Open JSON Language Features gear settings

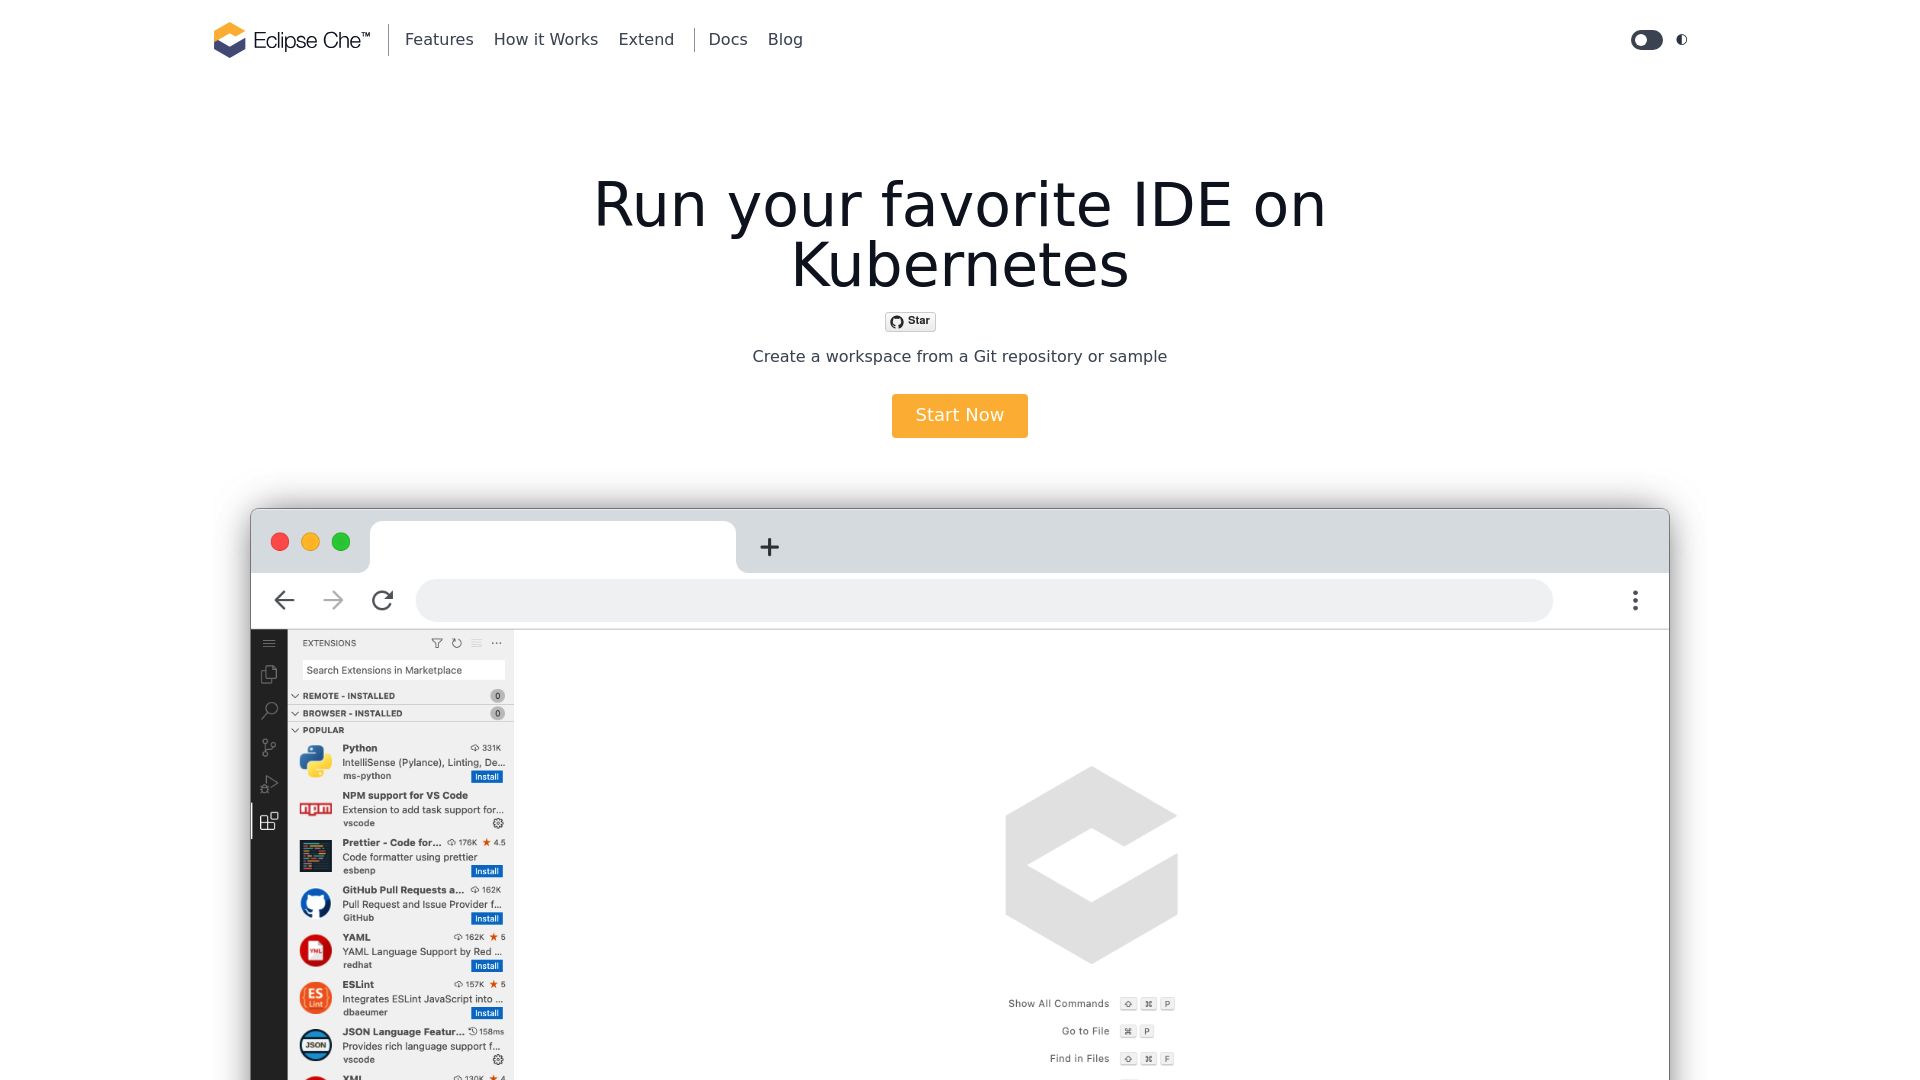click(x=498, y=1060)
